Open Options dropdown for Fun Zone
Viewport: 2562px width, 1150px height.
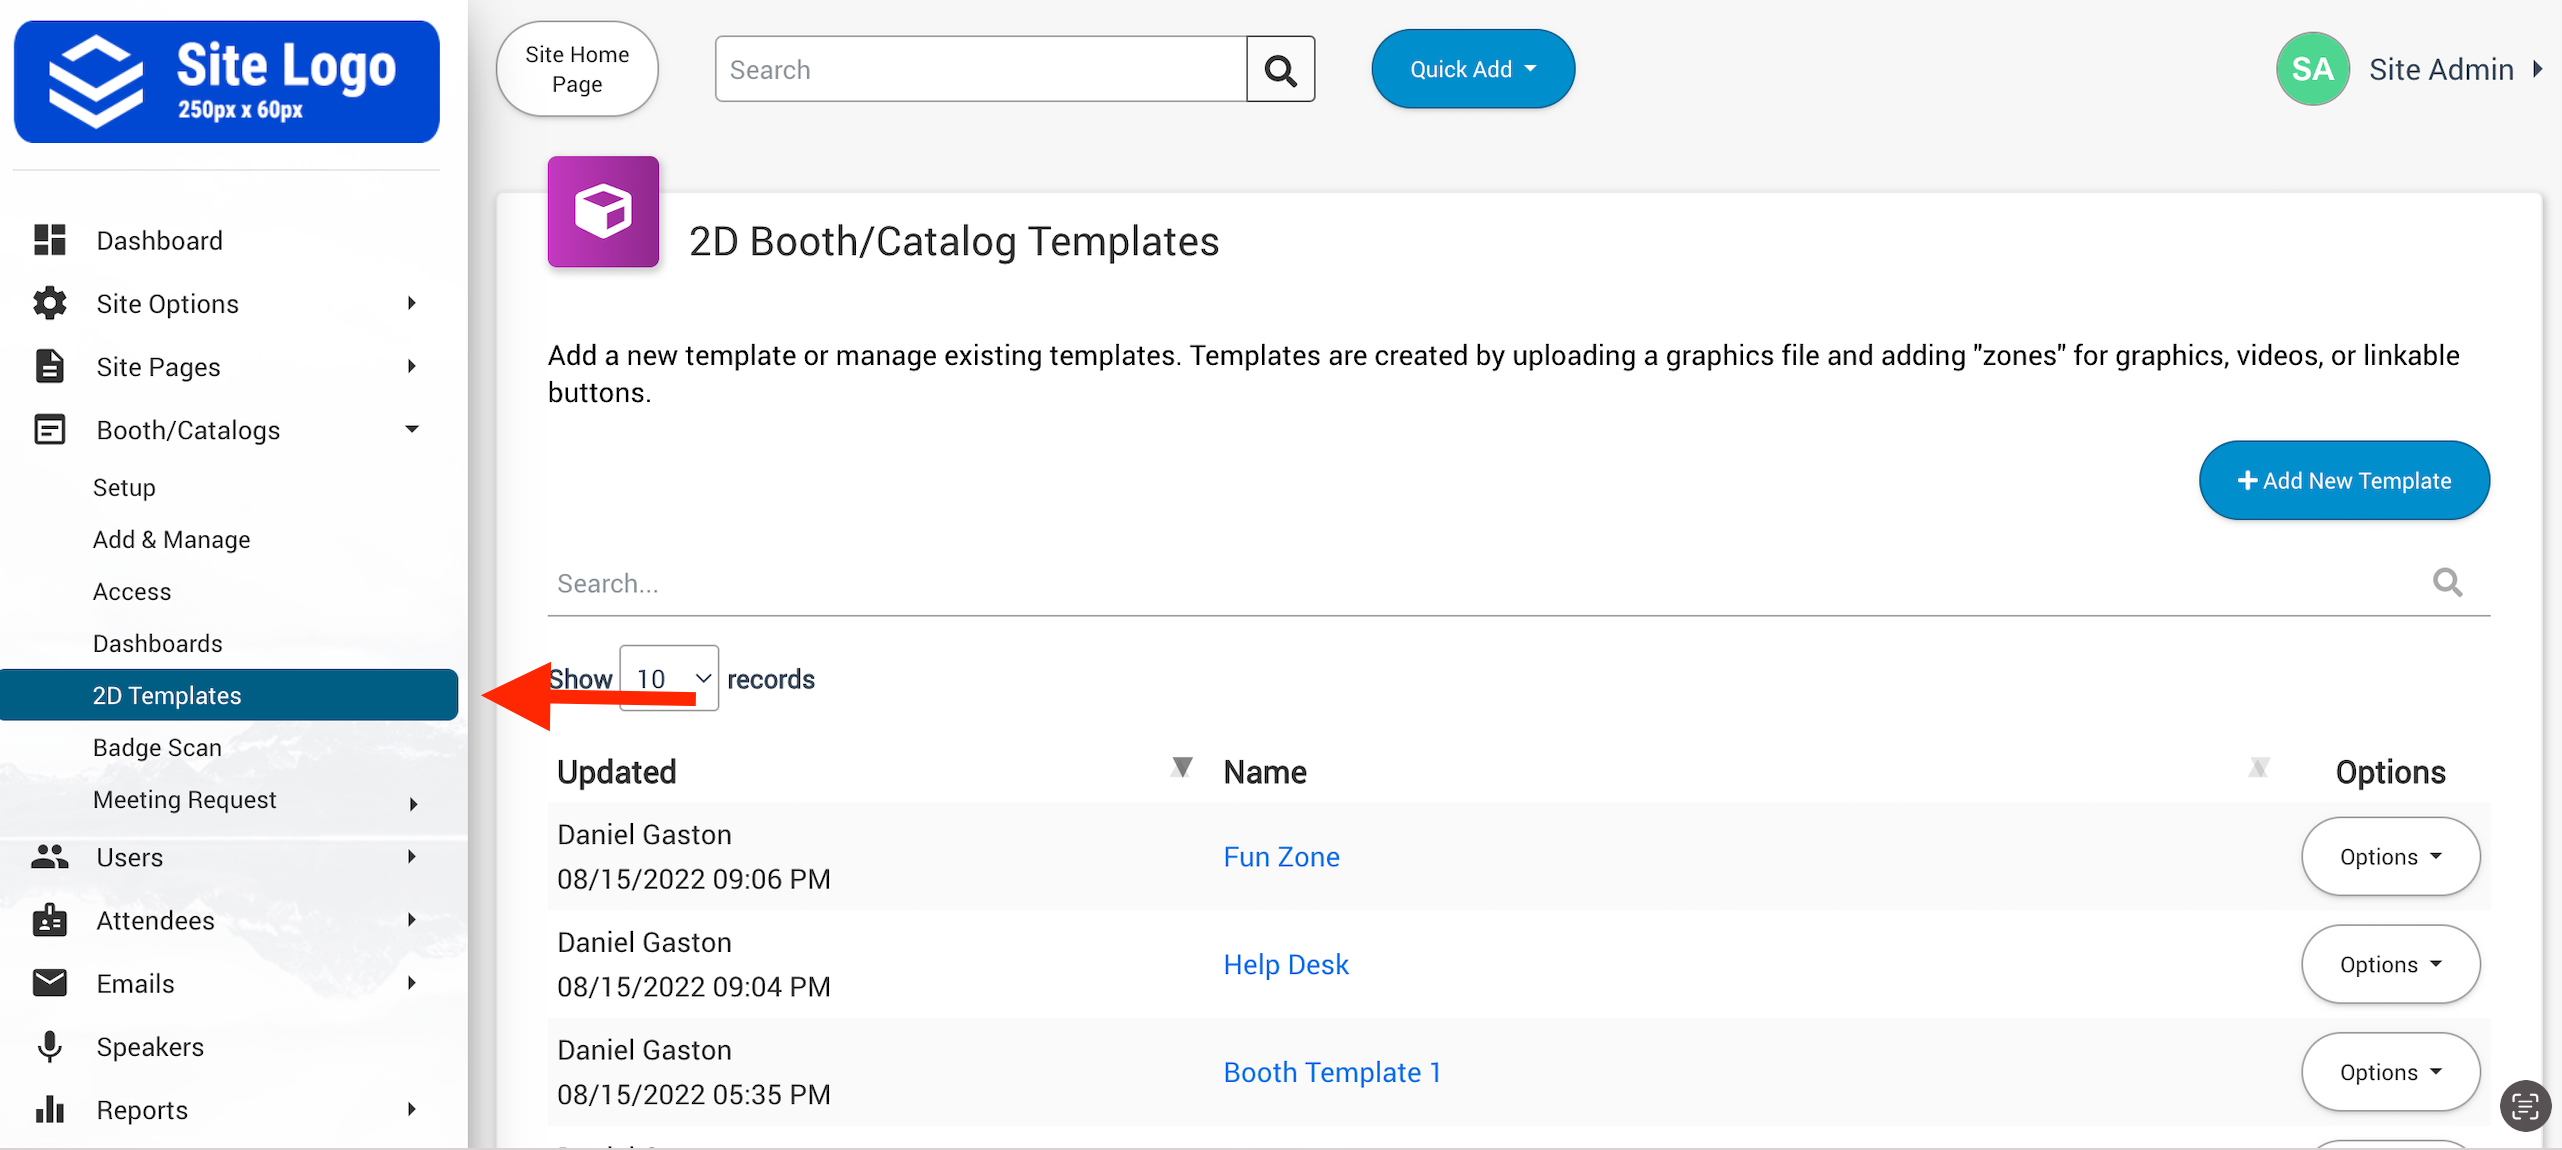(x=2390, y=857)
